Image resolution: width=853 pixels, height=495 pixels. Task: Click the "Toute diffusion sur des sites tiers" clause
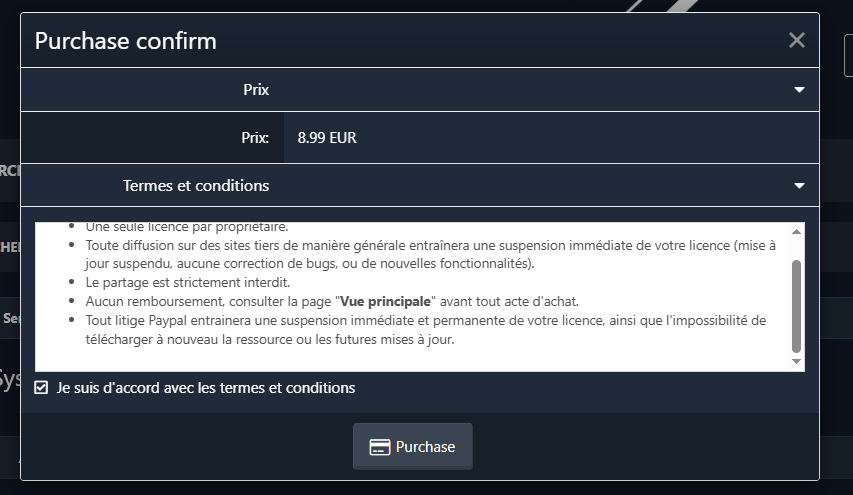[430, 254]
